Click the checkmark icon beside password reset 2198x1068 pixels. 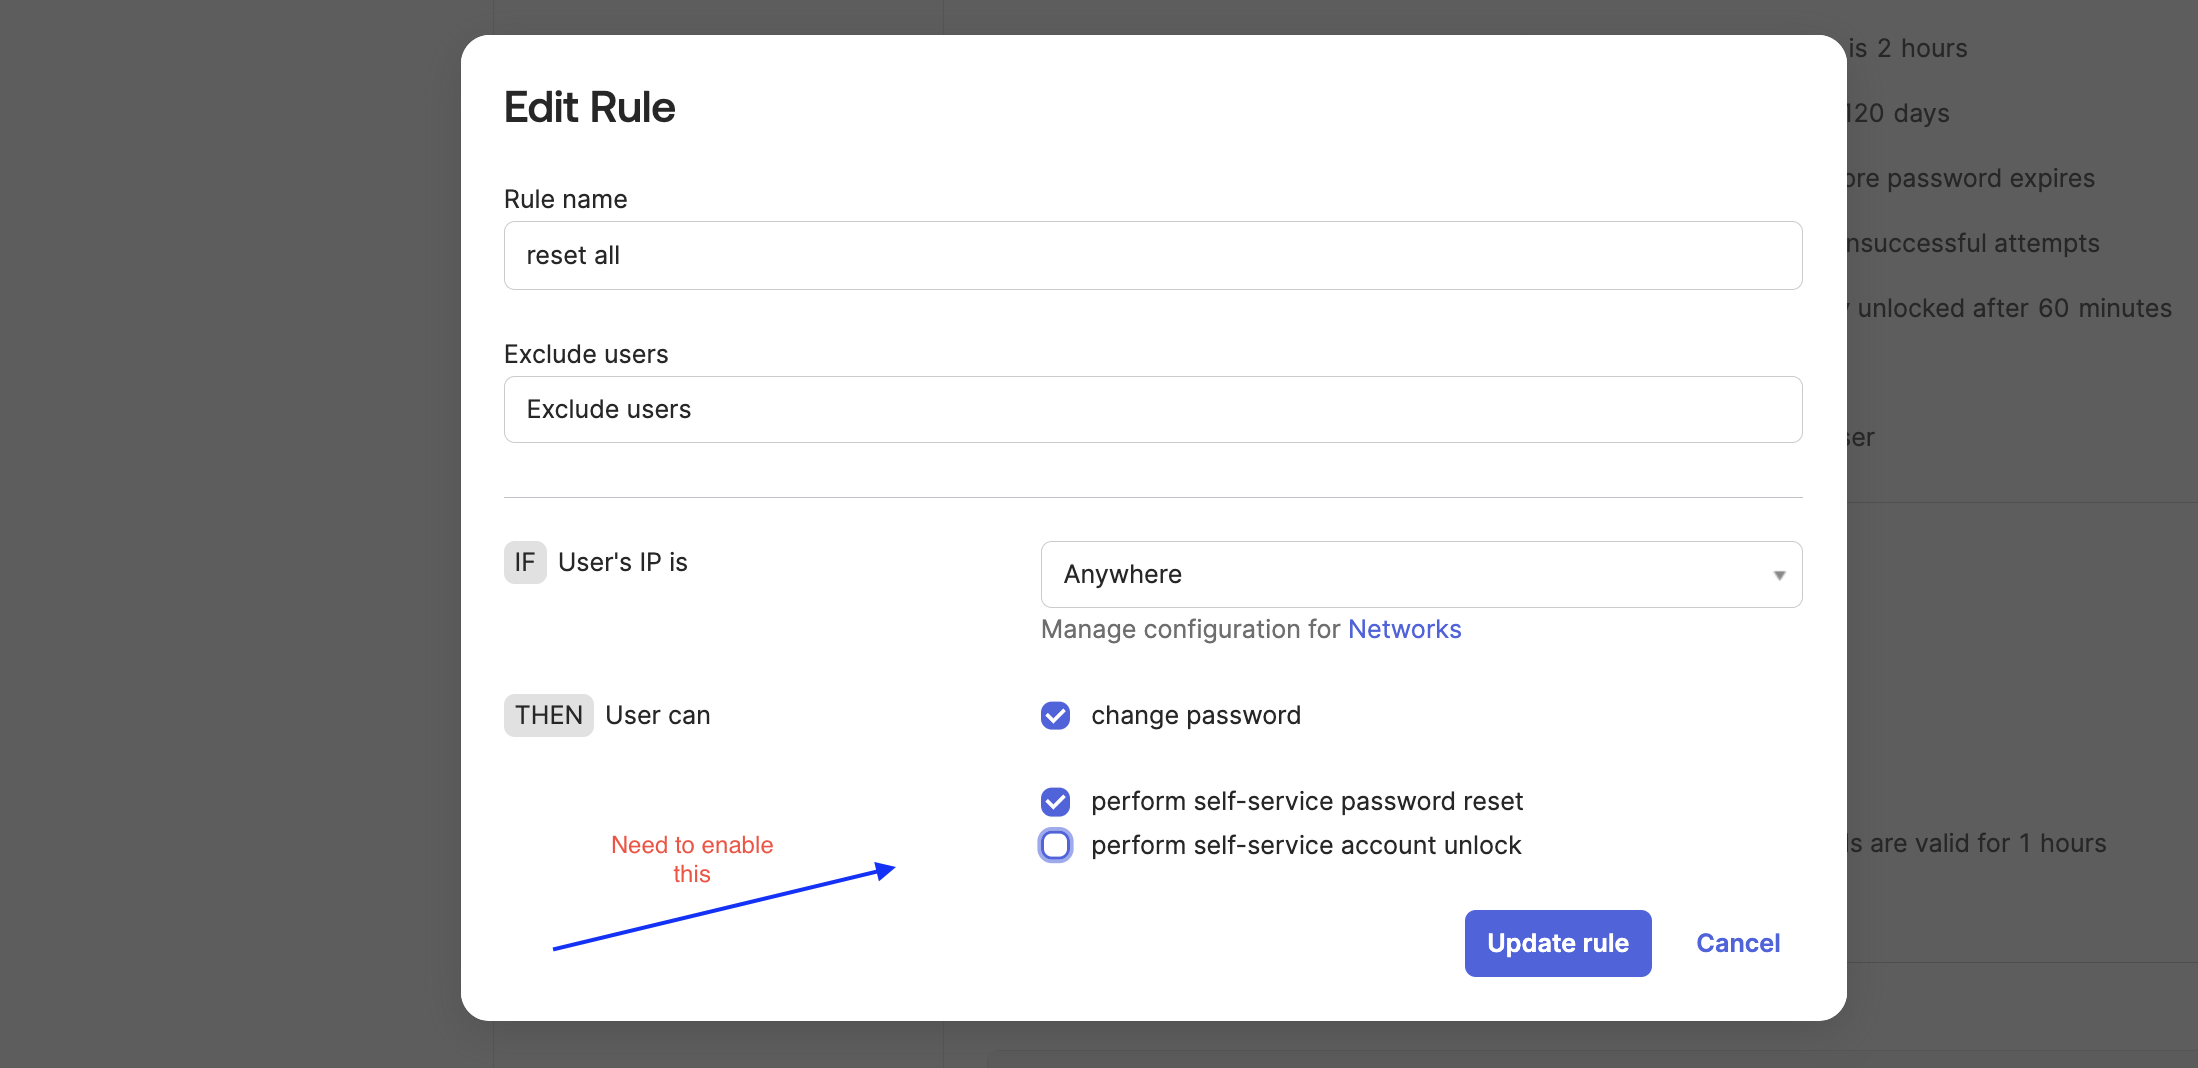(x=1055, y=801)
